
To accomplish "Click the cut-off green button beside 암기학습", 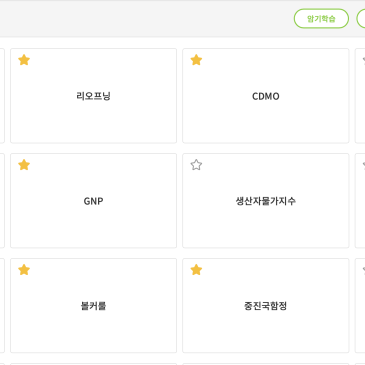I will coord(361,19).
